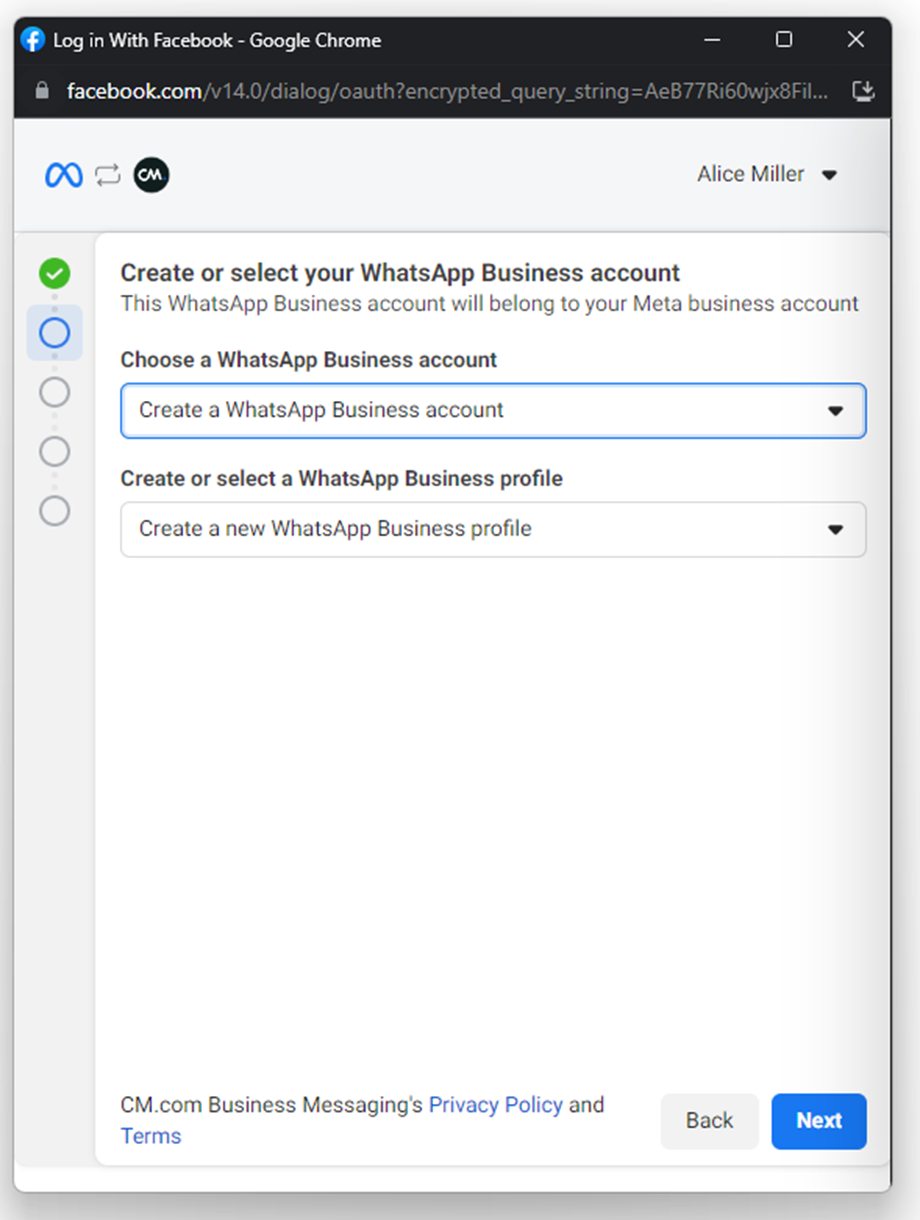Viewport: 920px width, 1220px height.
Task: Click the padlock icon in address bar
Action: tap(41, 91)
